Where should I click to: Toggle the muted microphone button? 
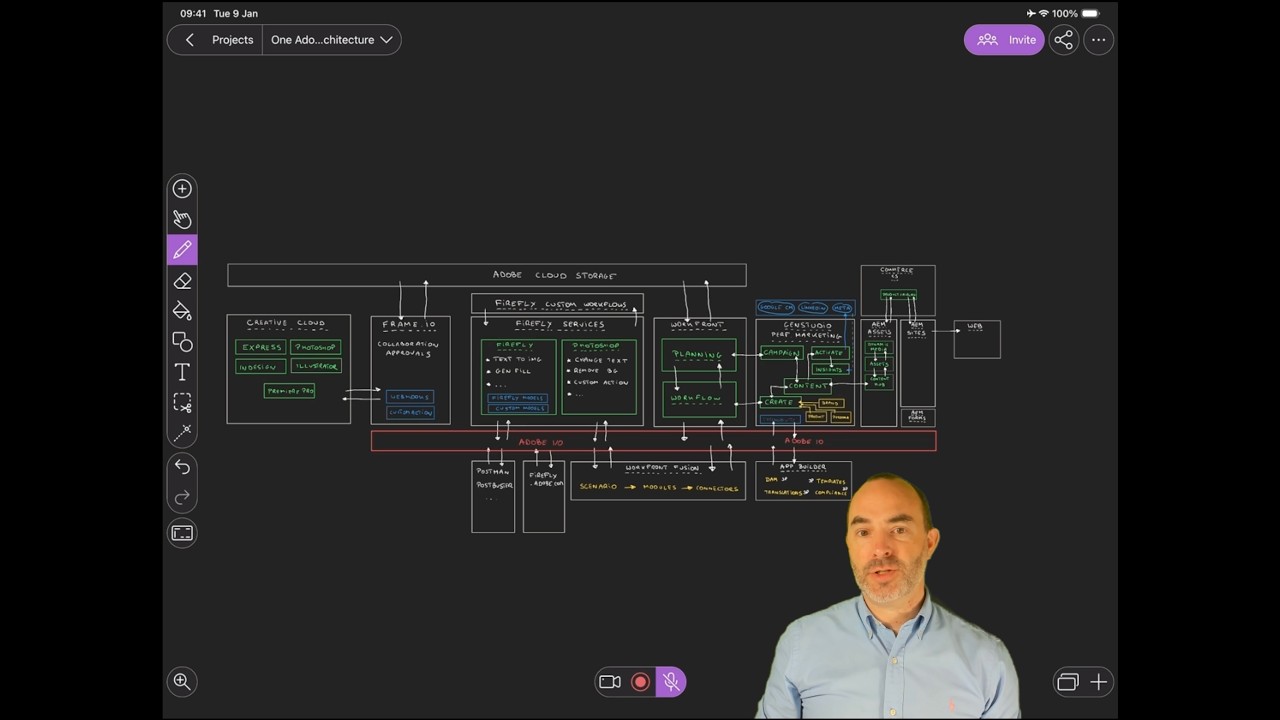tap(671, 682)
